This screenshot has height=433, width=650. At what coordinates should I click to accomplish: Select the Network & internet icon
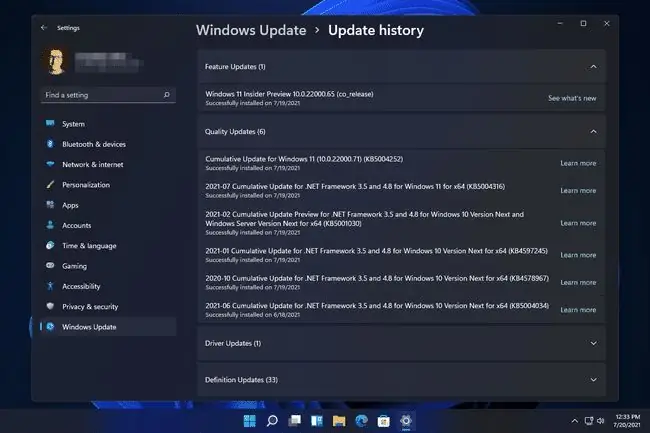(x=50, y=164)
